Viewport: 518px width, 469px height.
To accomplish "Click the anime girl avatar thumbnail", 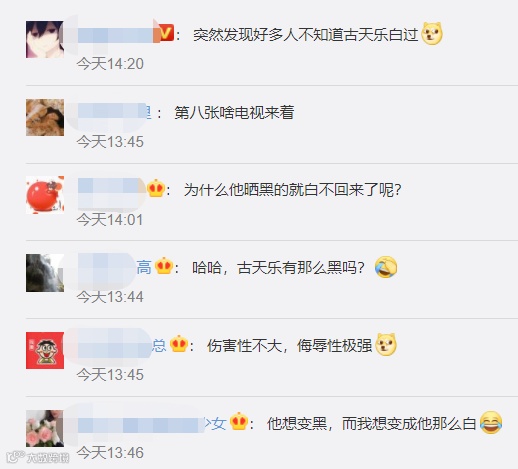I will click(45, 39).
